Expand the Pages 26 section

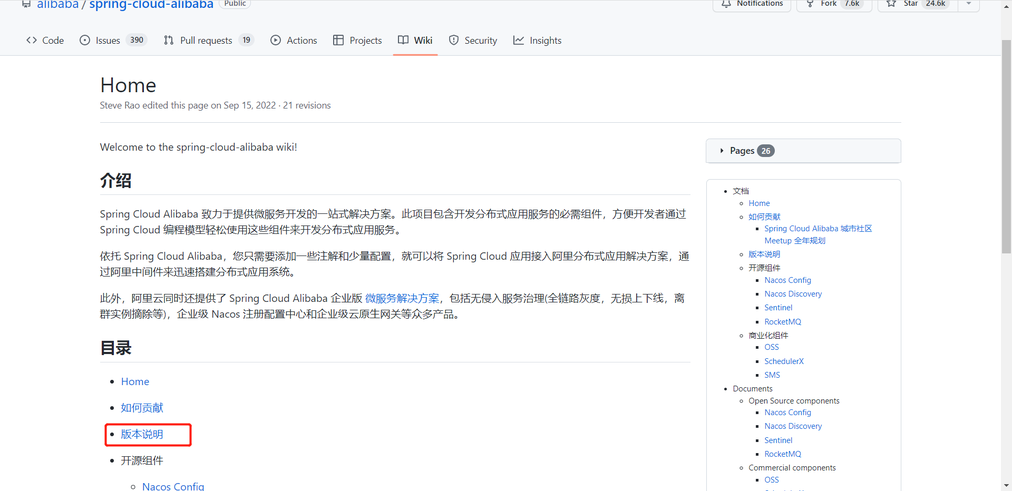[804, 150]
